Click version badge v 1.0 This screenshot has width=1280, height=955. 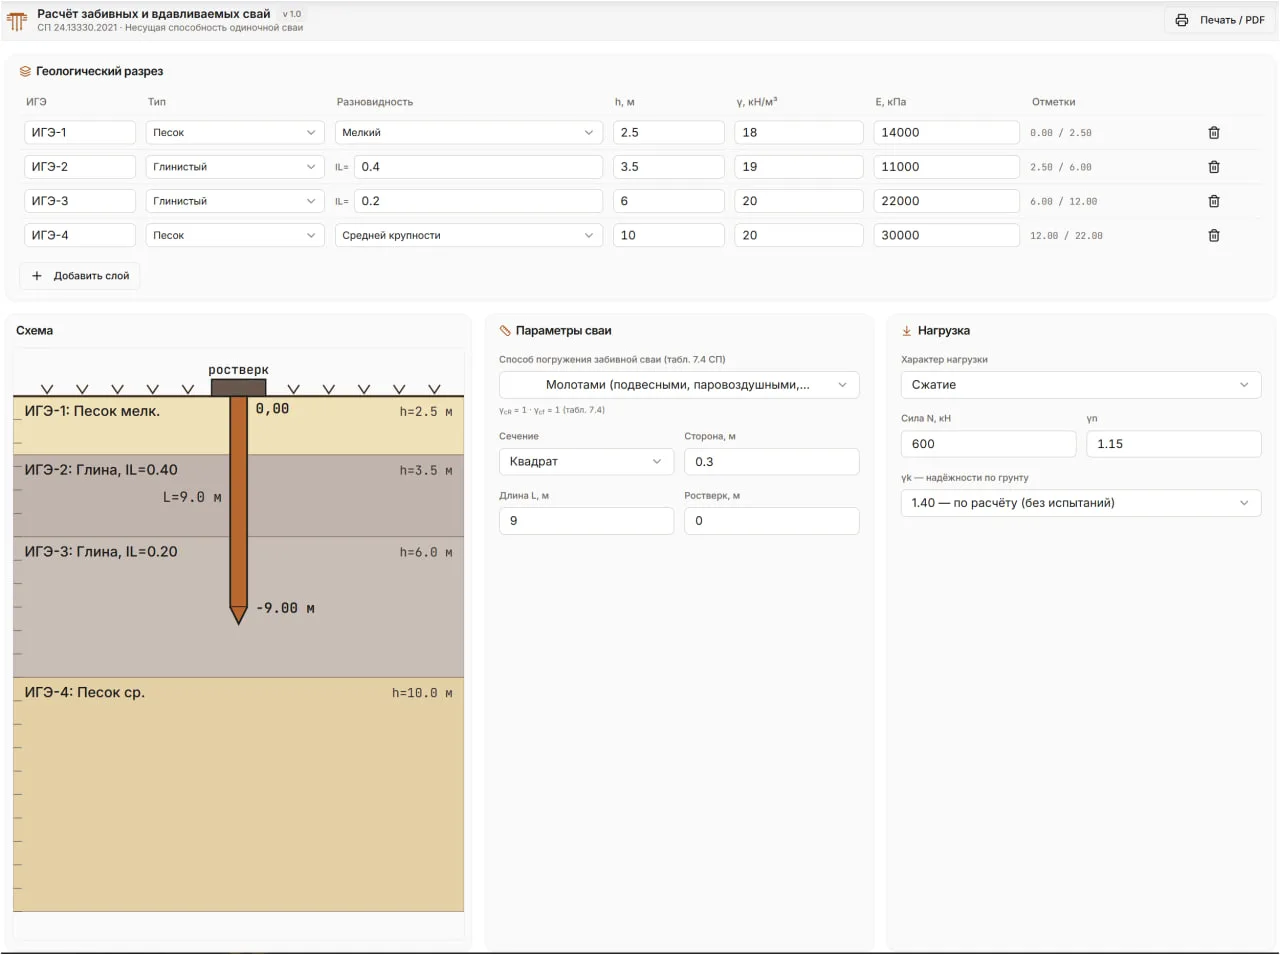(x=292, y=14)
